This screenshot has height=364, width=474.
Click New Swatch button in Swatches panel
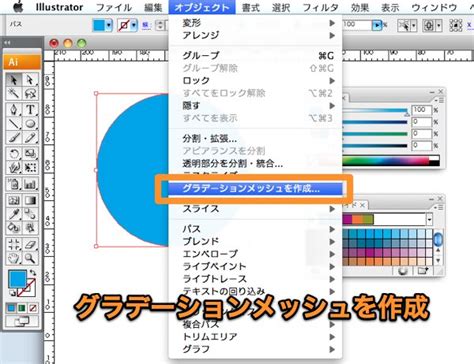(423, 271)
